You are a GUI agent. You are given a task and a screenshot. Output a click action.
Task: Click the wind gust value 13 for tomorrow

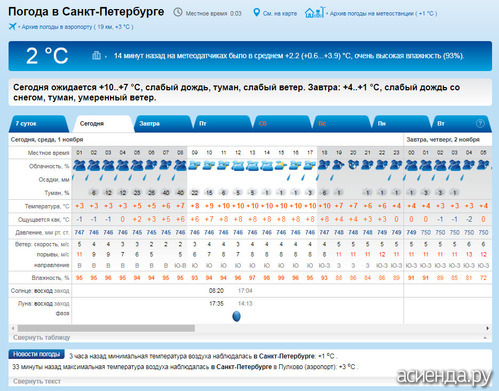click(x=469, y=255)
